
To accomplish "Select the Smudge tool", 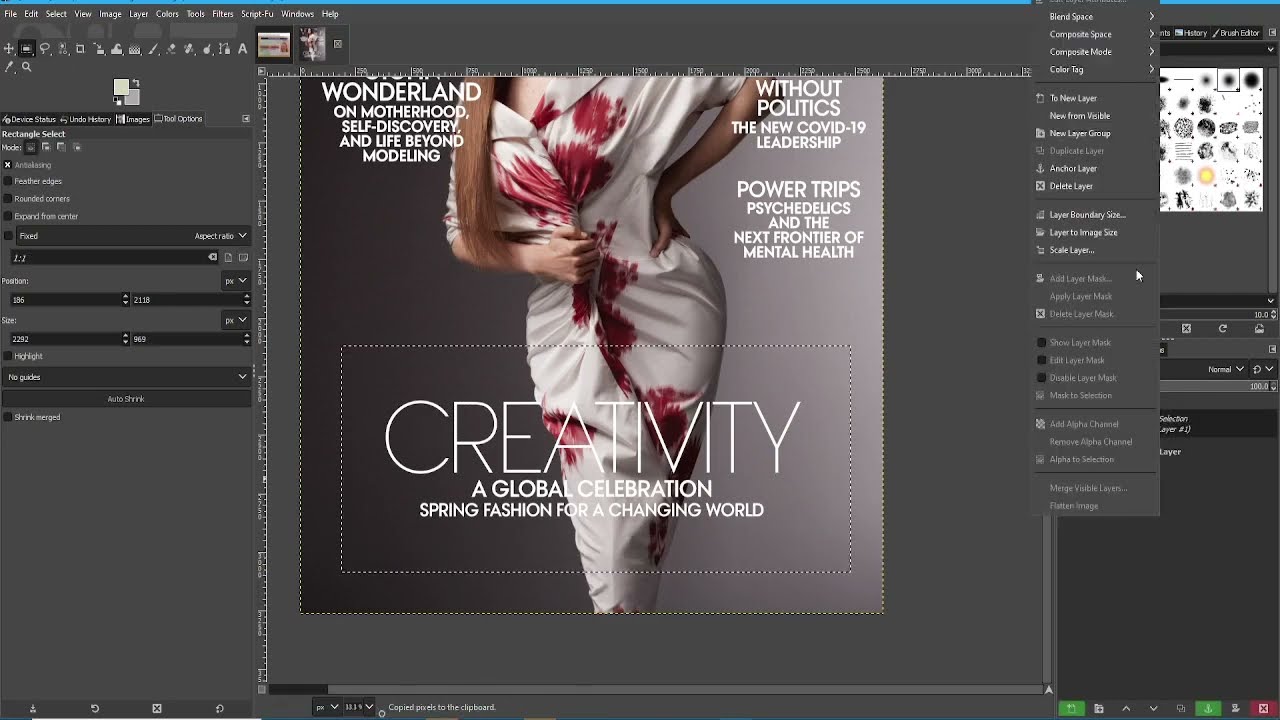I will (x=206, y=49).
